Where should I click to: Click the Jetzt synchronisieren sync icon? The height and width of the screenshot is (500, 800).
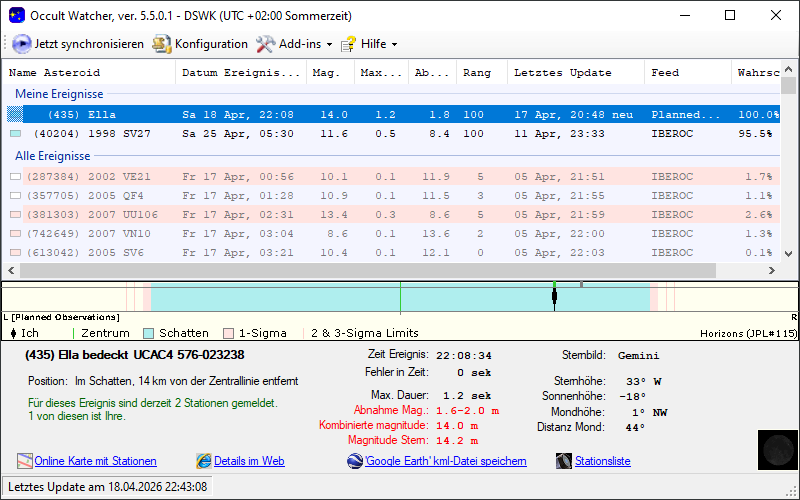(21, 44)
